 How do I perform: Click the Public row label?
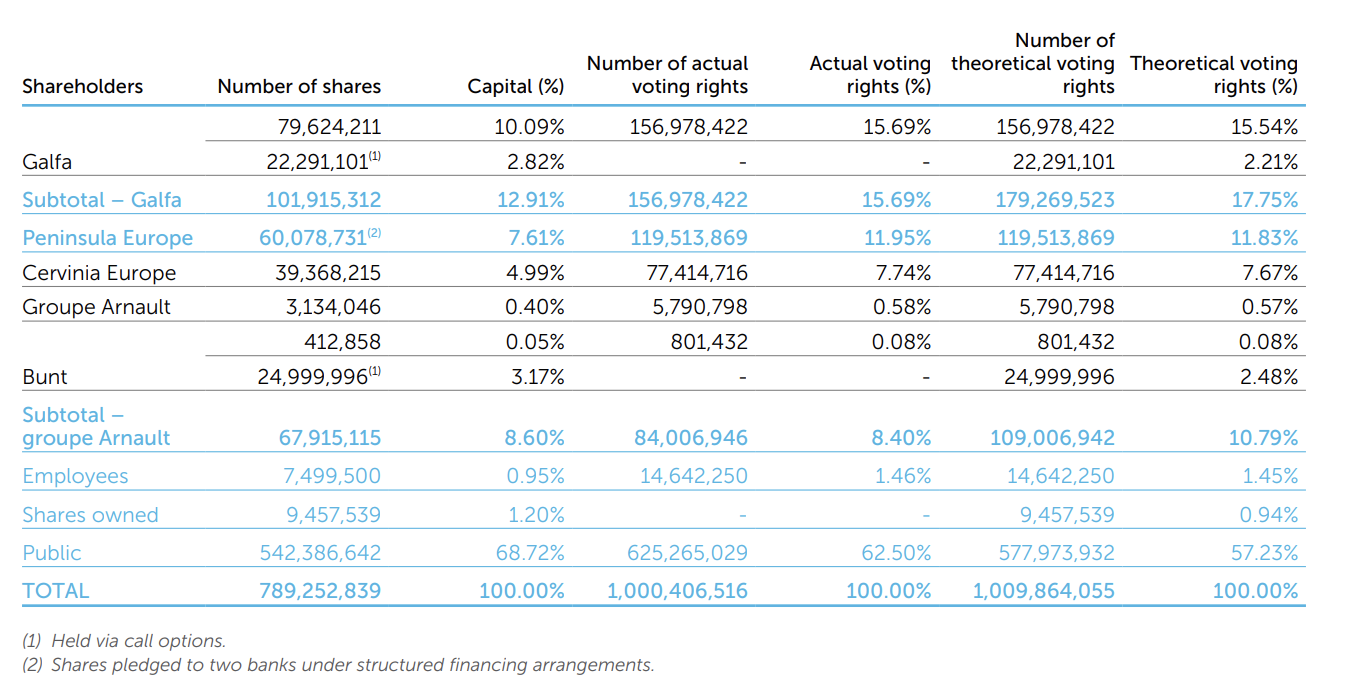pyautogui.click(x=52, y=553)
